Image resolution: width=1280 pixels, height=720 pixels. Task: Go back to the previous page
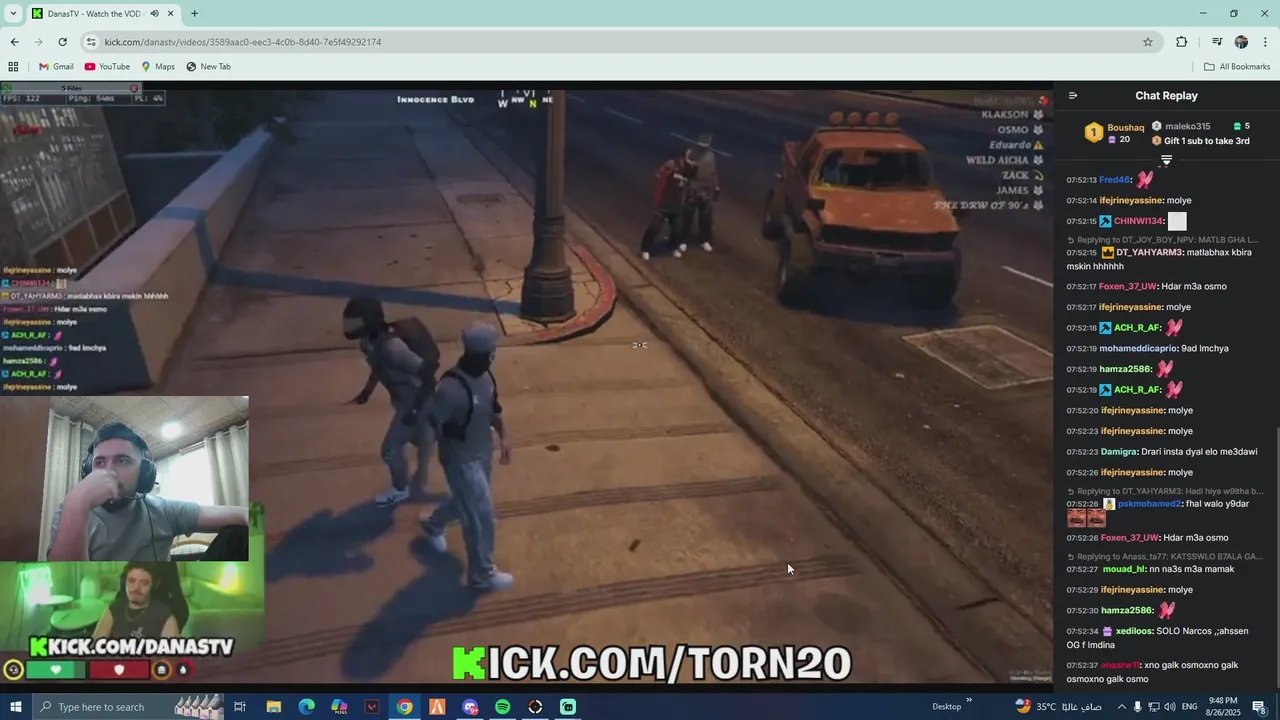[x=14, y=42]
